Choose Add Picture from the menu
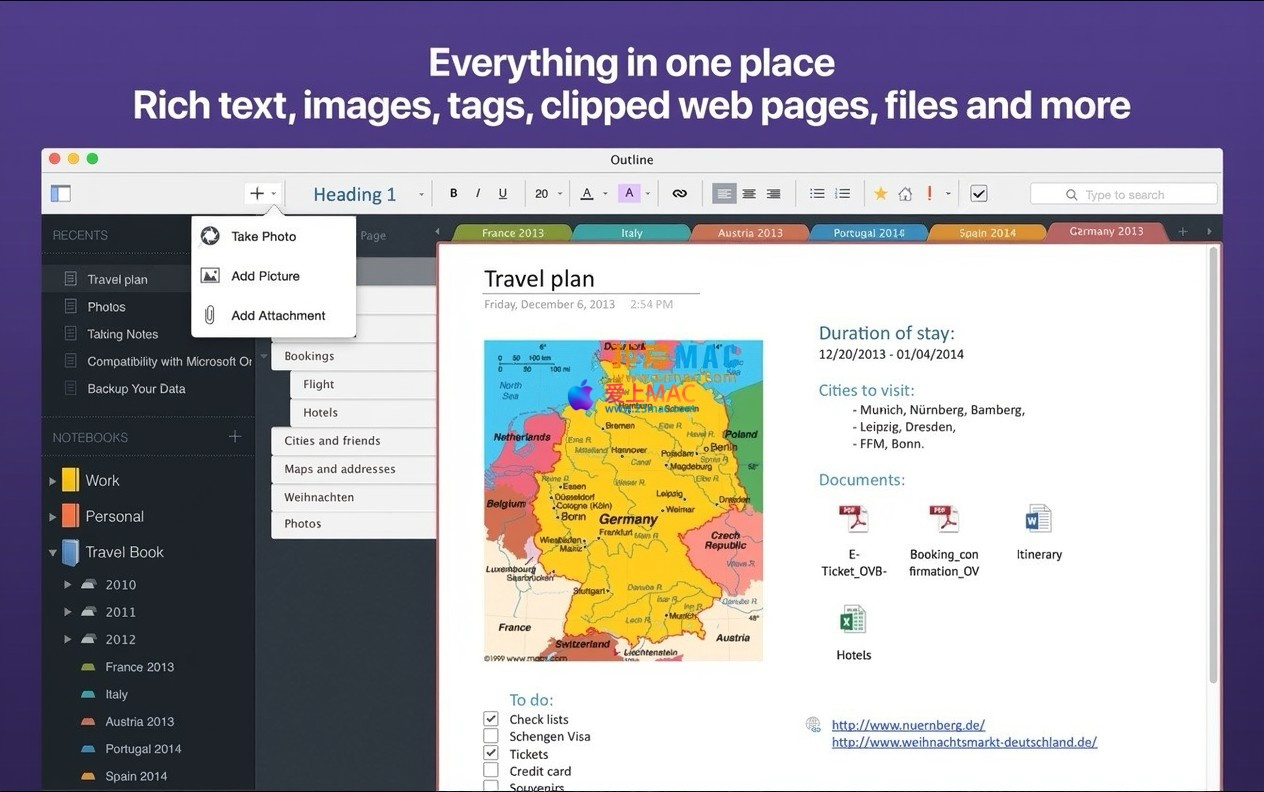 [x=265, y=276]
